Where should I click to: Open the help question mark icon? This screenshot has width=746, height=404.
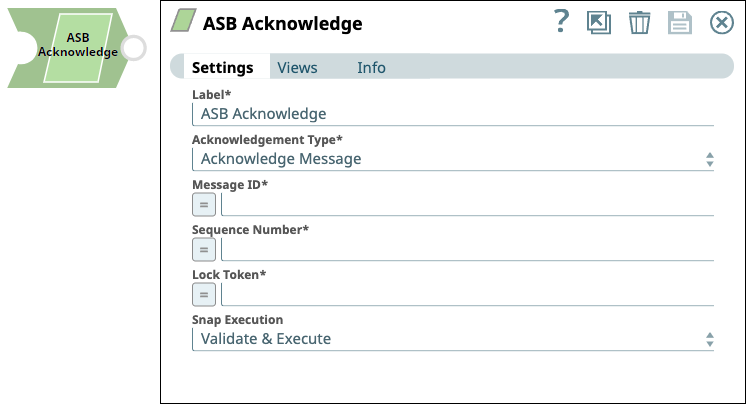(x=561, y=22)
